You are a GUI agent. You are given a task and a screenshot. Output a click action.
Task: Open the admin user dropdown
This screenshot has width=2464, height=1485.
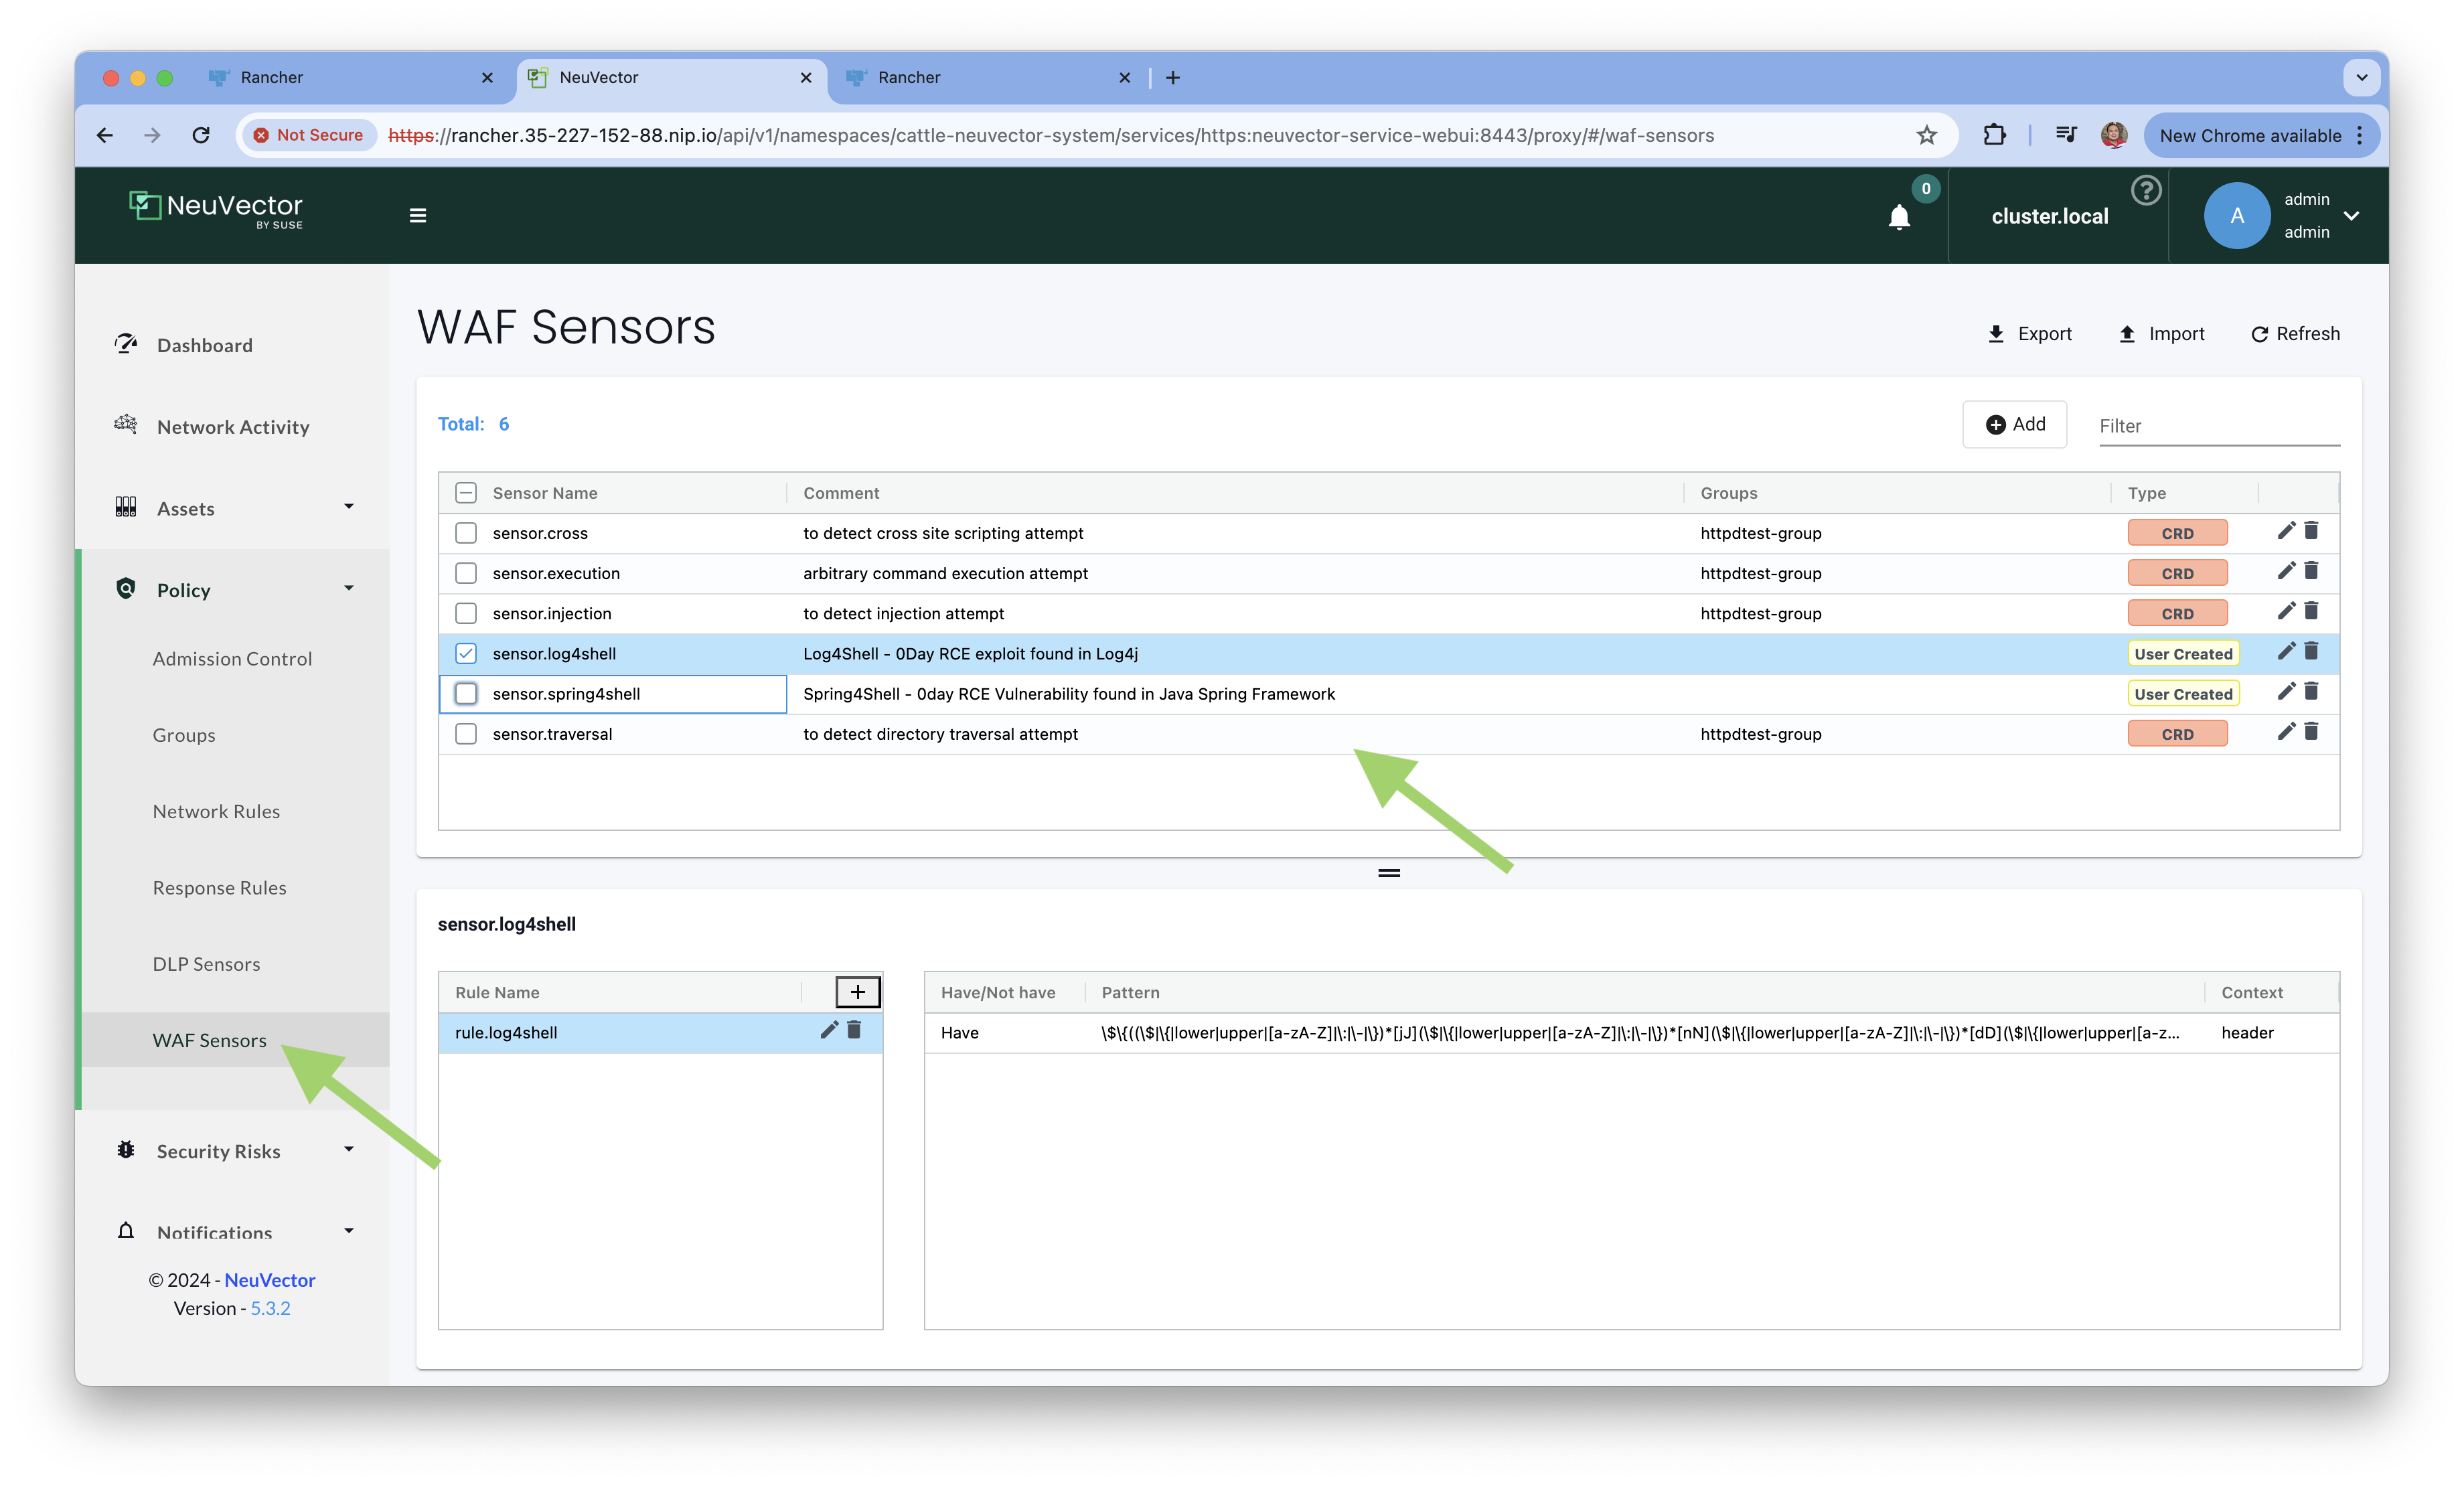pyautogui.click(x=2351, y=215)
